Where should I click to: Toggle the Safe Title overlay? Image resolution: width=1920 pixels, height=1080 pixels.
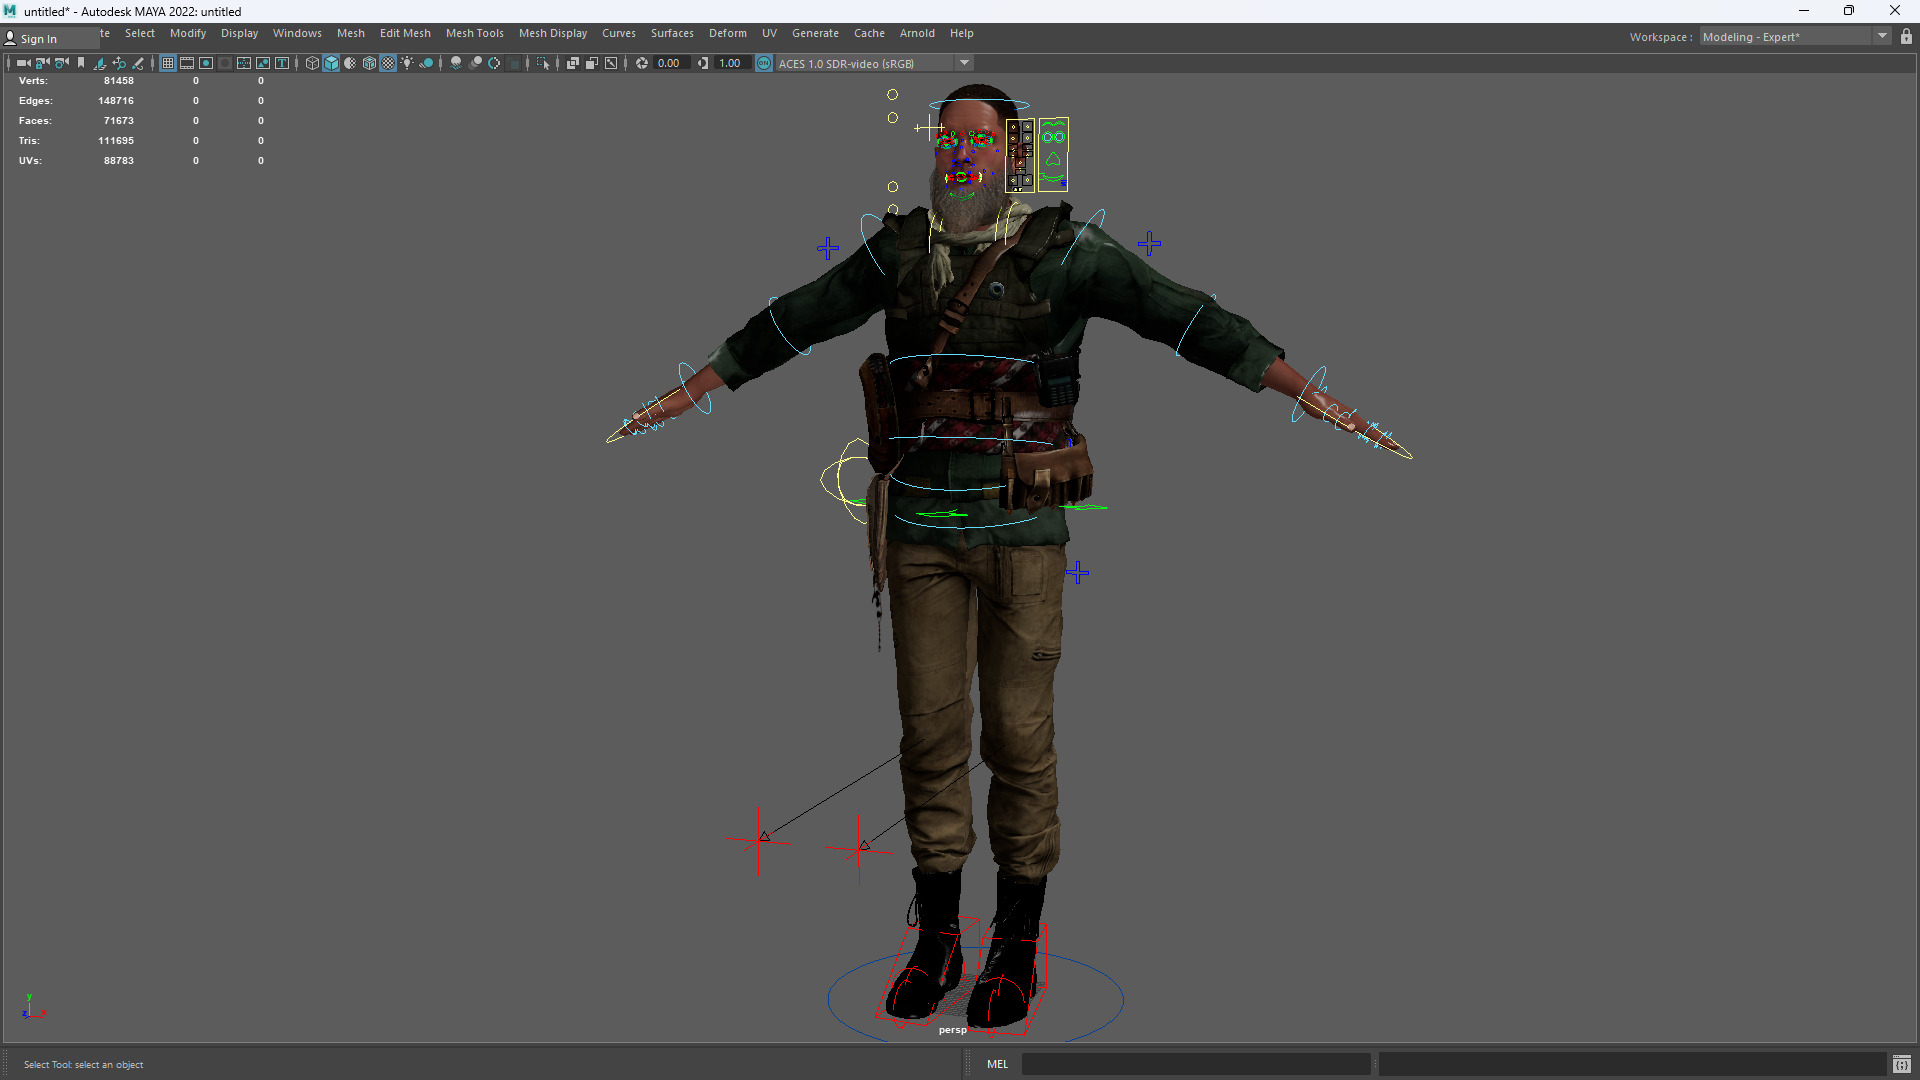coord(282,63)
